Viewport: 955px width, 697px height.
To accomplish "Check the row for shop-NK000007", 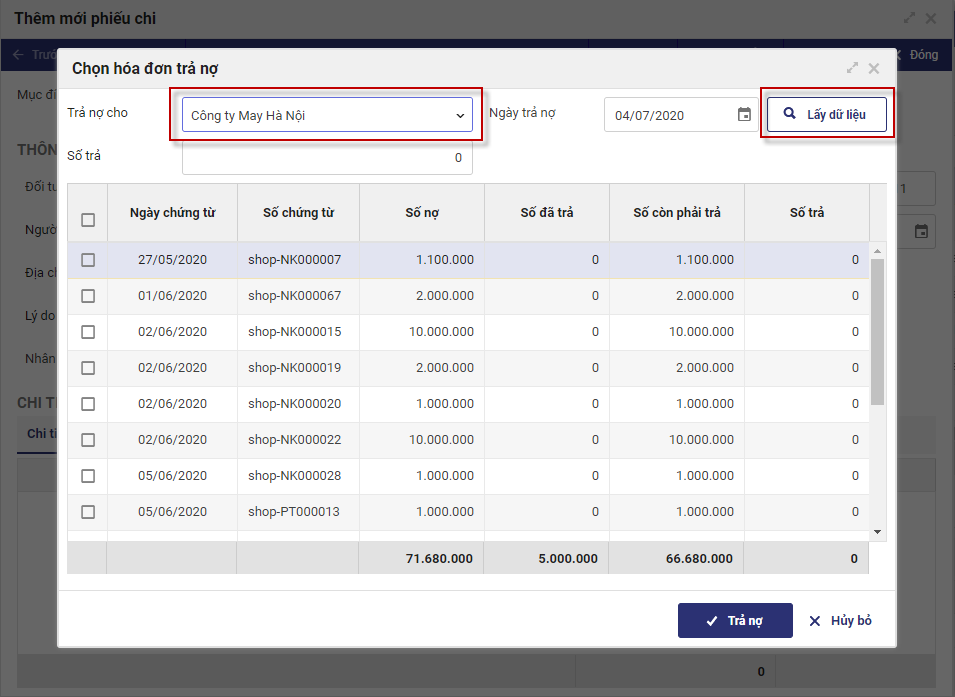I will point(88,260).
